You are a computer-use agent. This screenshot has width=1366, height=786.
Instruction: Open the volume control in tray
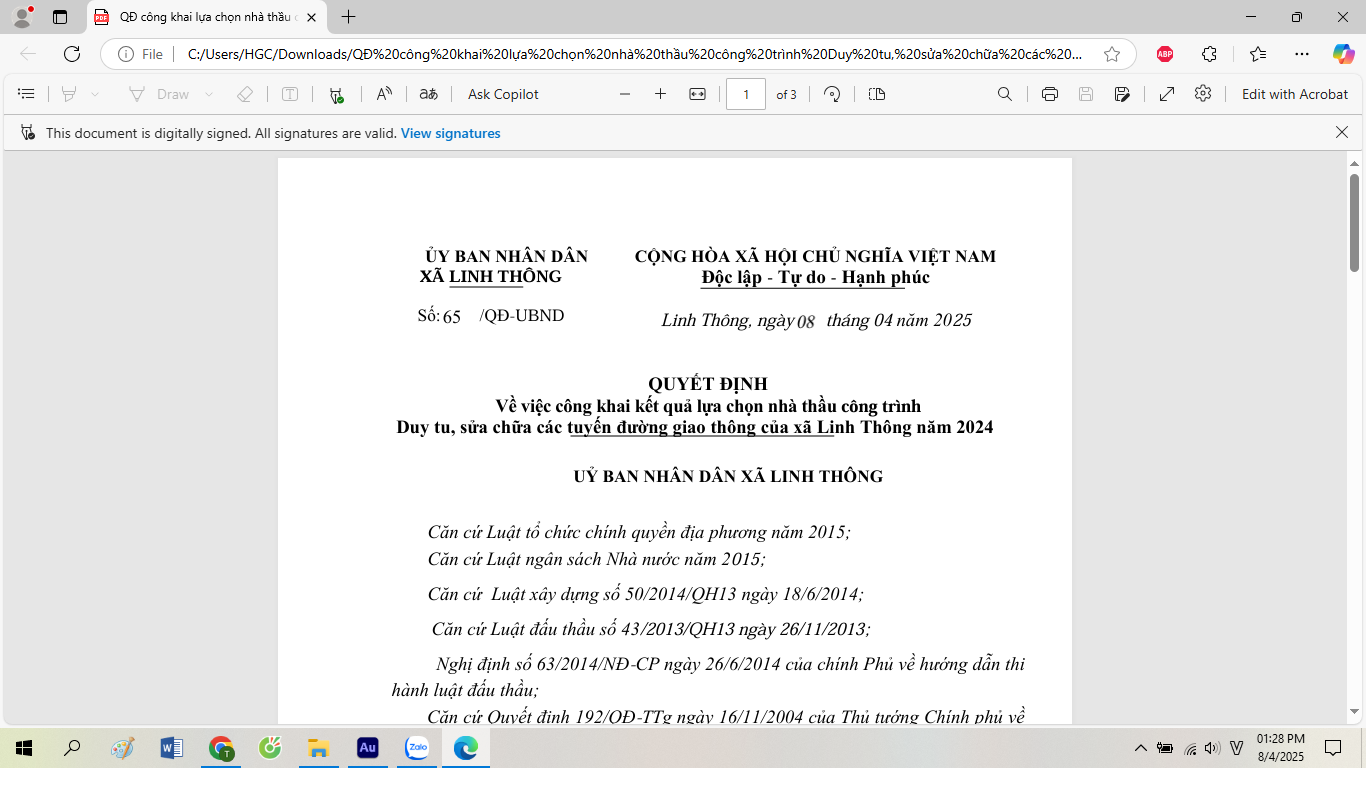coord(1212,748)
